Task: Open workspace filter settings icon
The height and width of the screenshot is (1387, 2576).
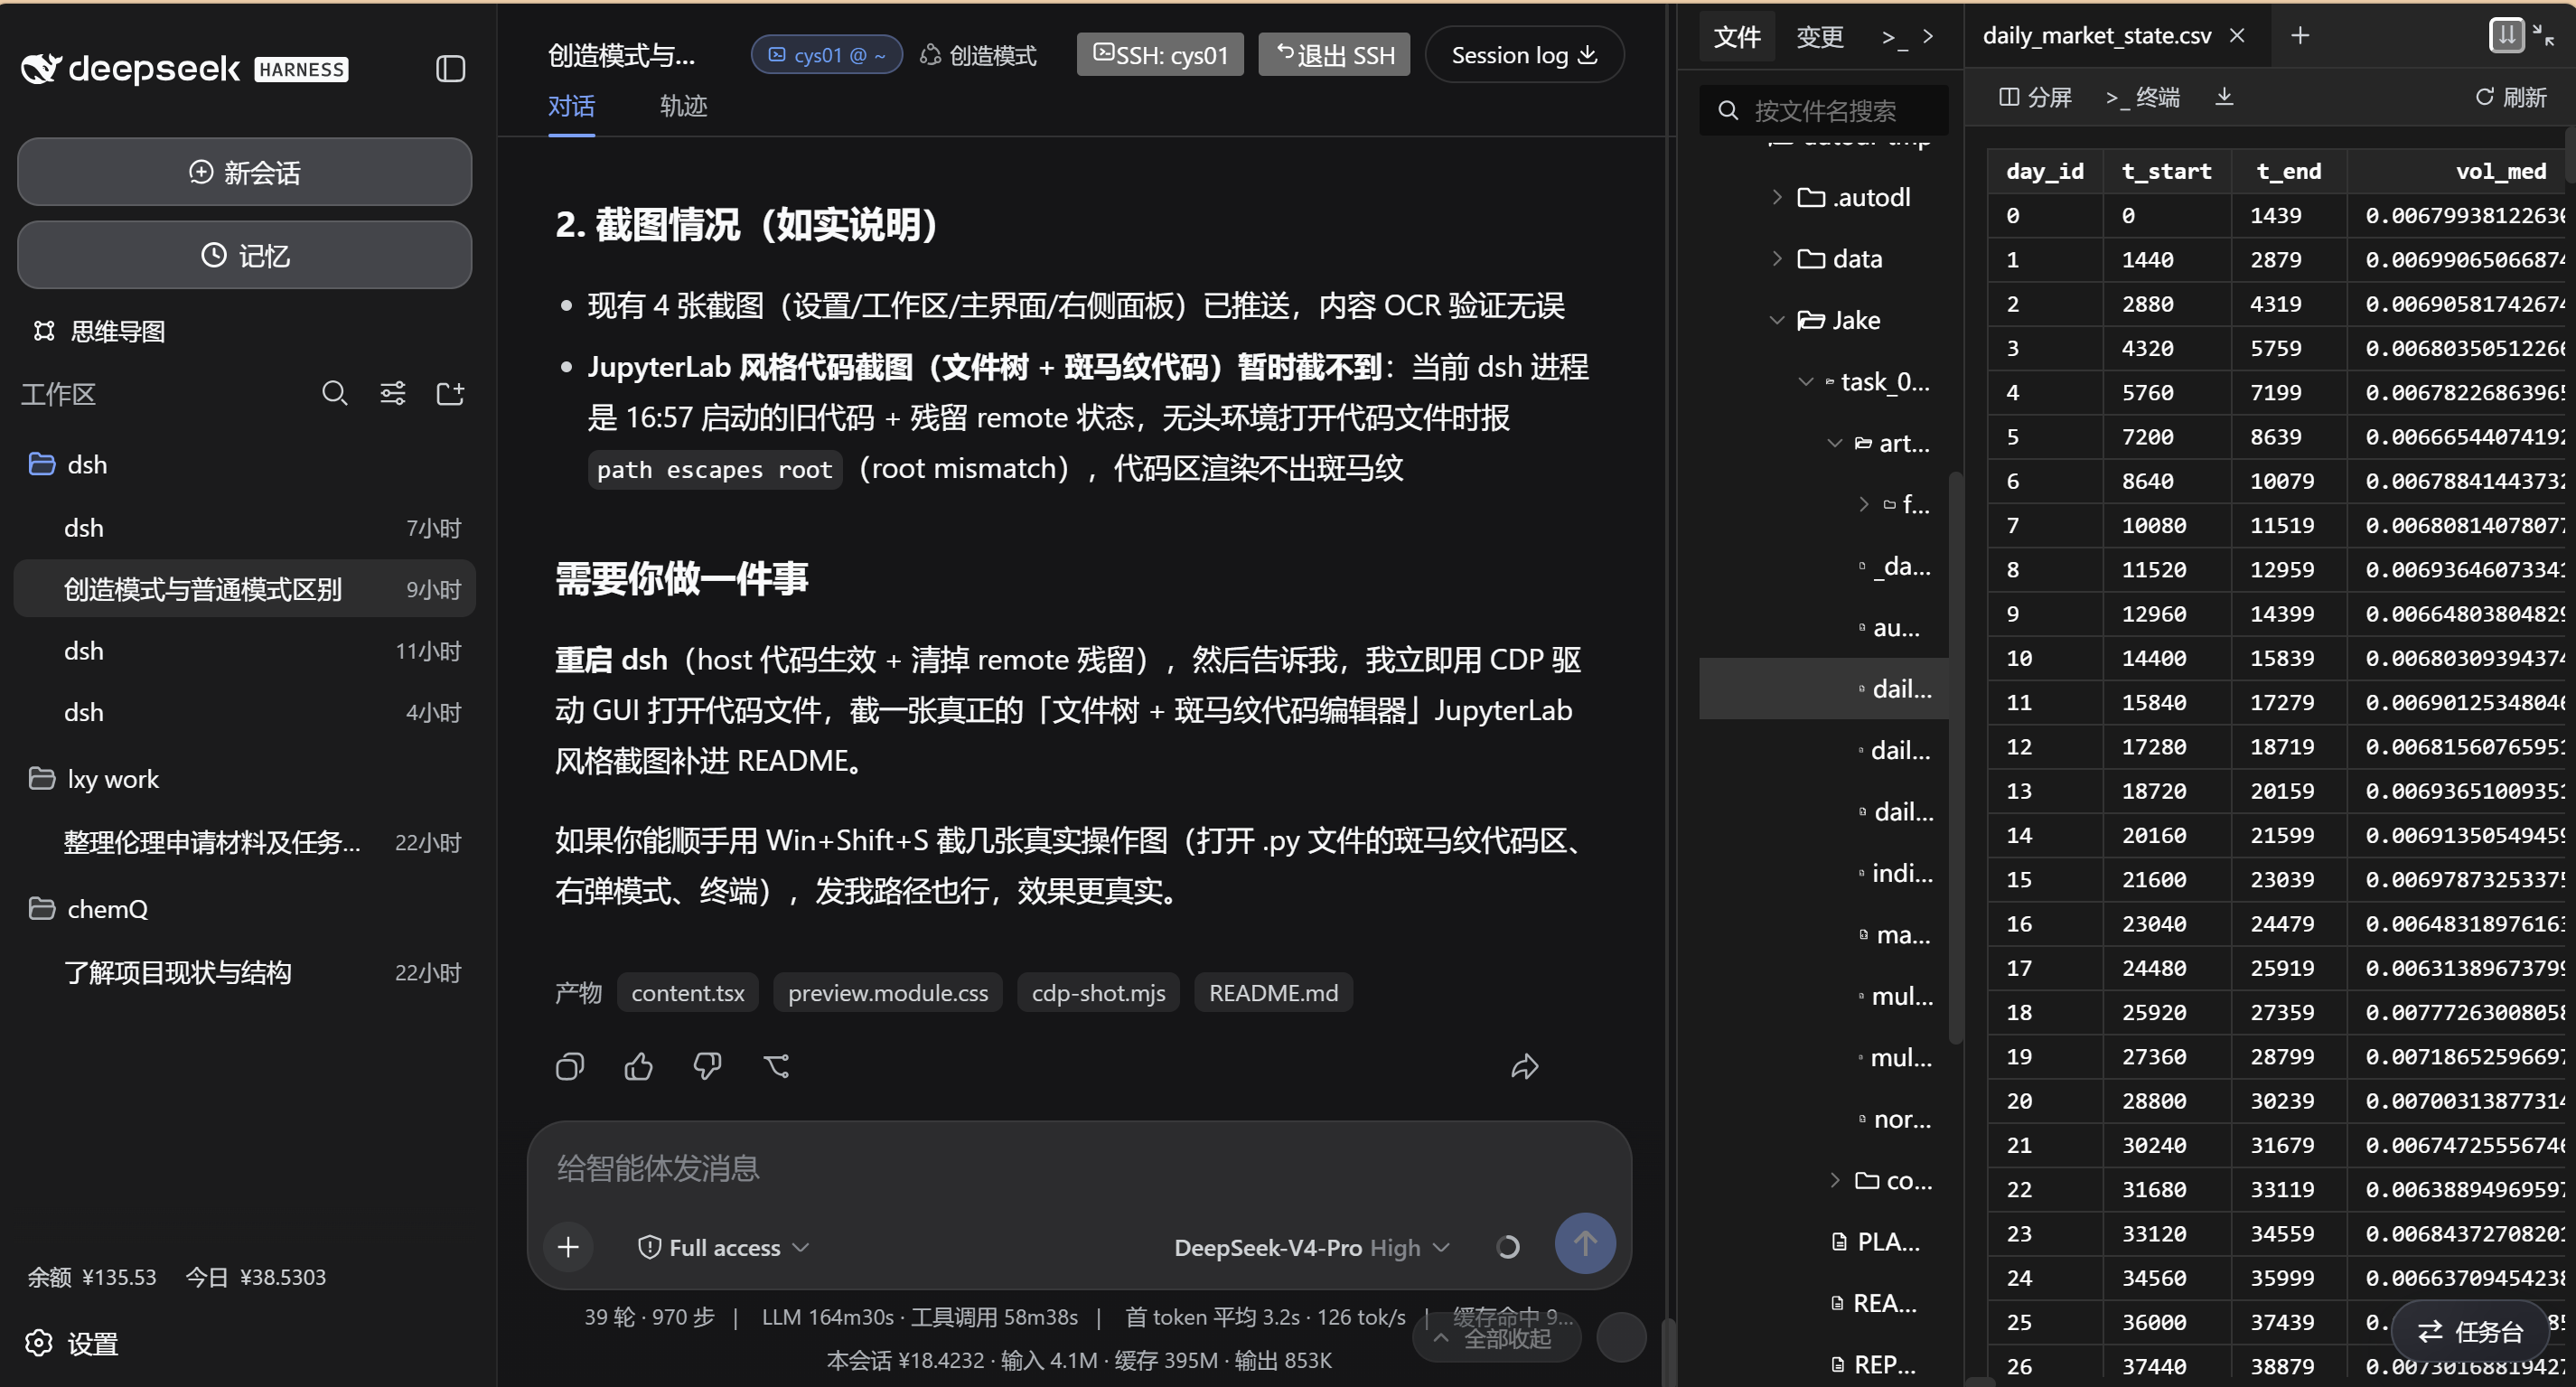Action: pyautogui.click(x=393, y=393)
